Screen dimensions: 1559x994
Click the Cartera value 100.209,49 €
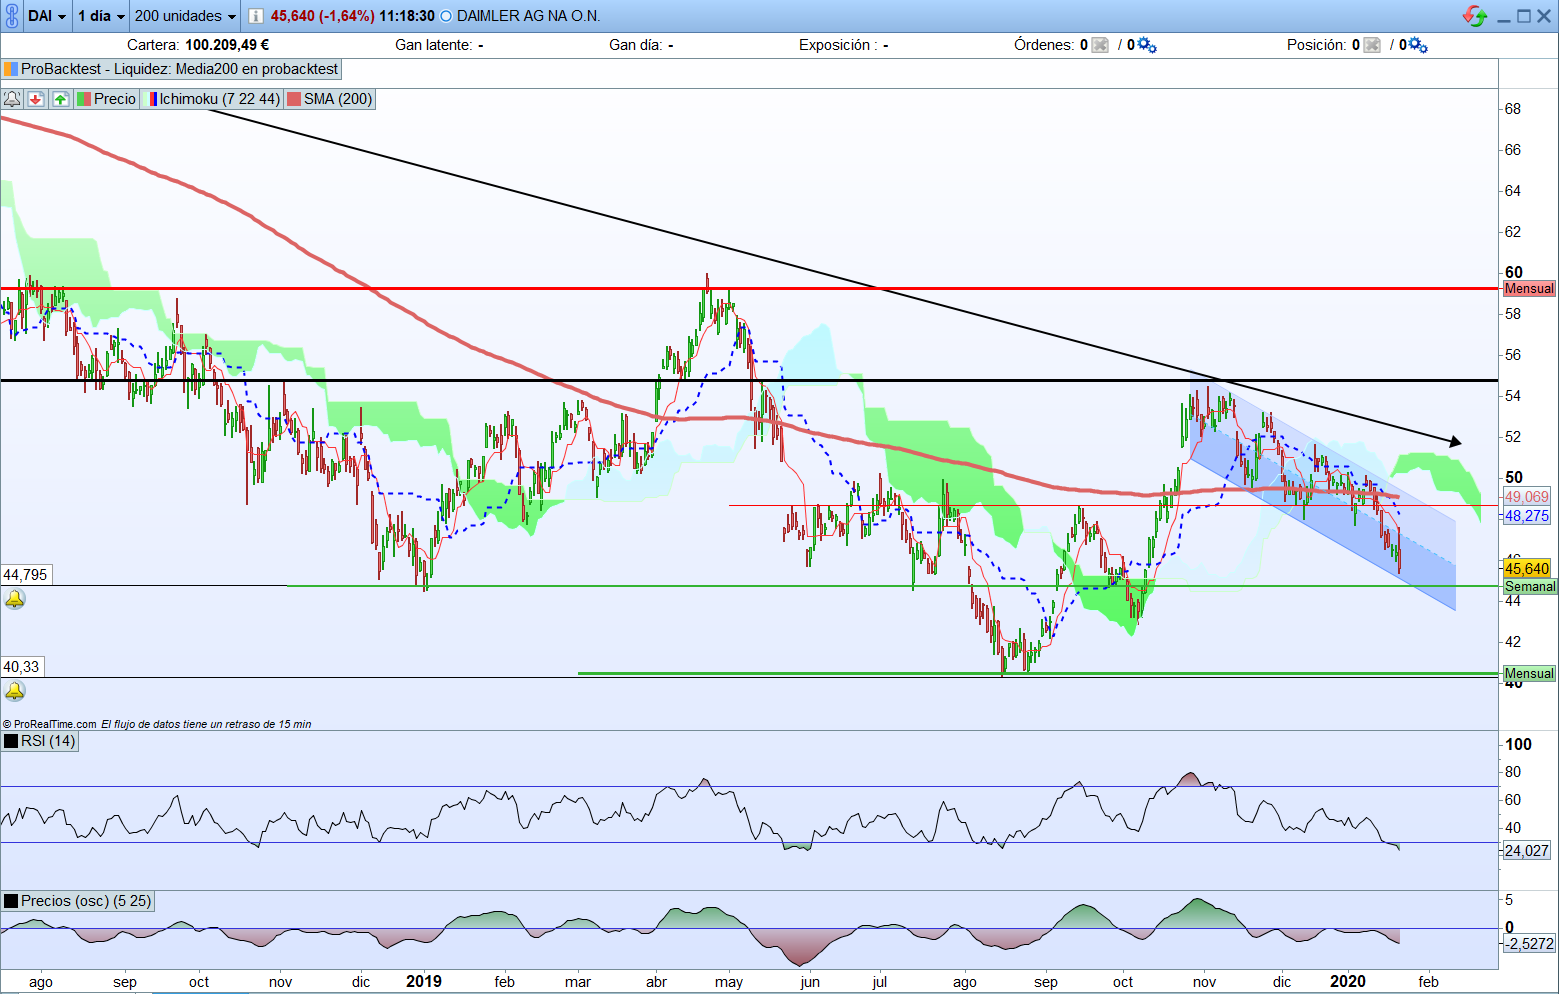(227, 45)
